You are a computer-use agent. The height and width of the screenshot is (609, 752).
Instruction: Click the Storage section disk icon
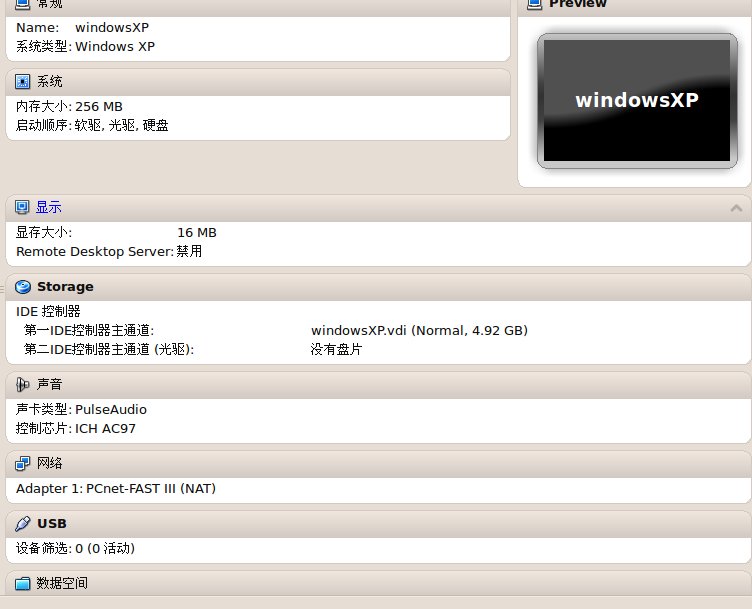tap(23, 287)
